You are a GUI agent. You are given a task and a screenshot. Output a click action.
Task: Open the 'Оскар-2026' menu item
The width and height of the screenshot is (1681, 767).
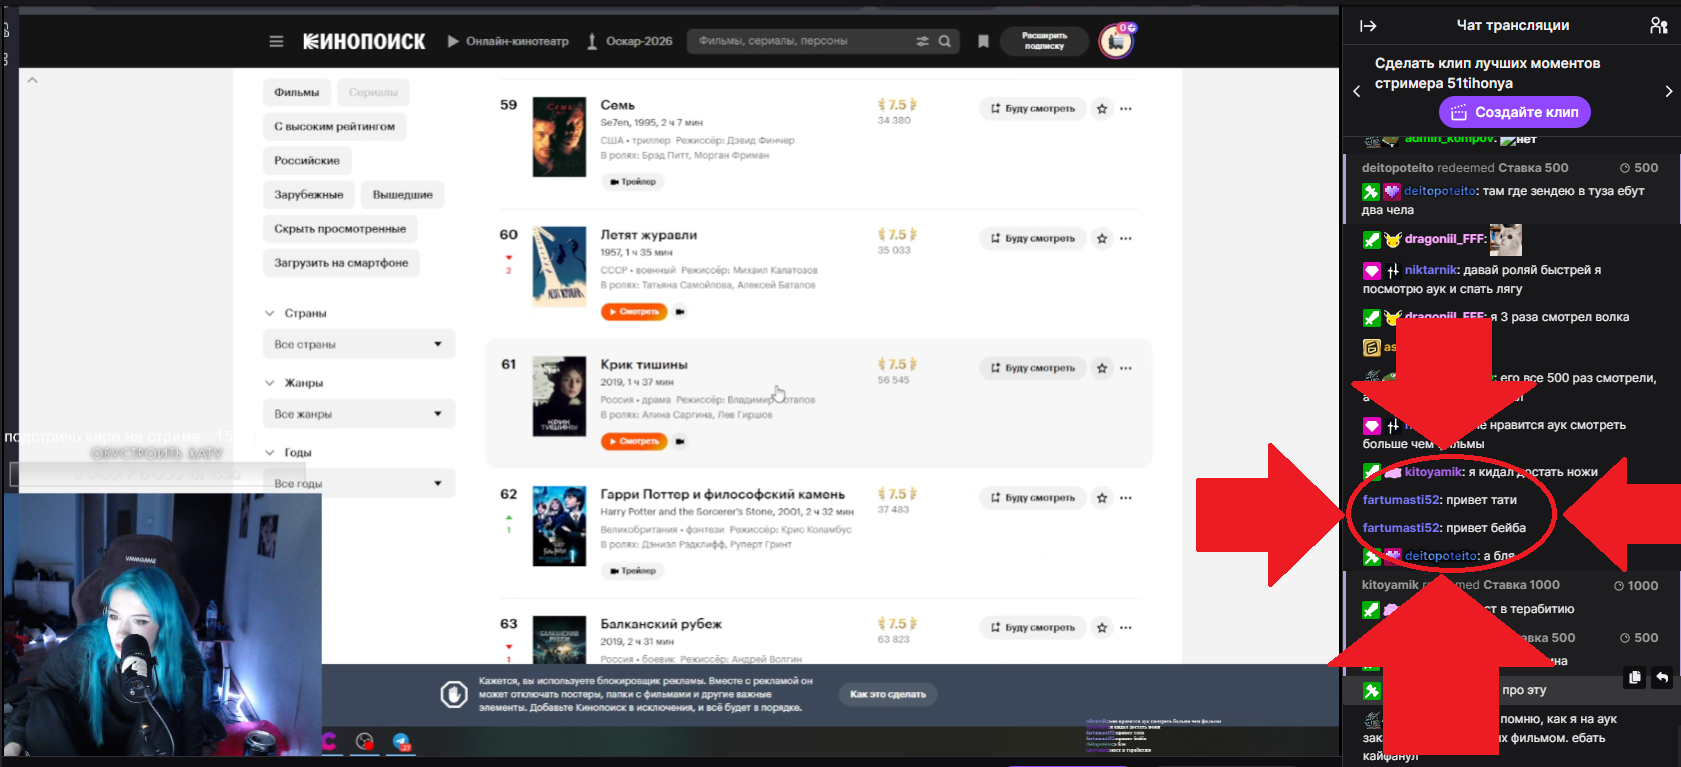pyautogui.click(x=629, y=42)
